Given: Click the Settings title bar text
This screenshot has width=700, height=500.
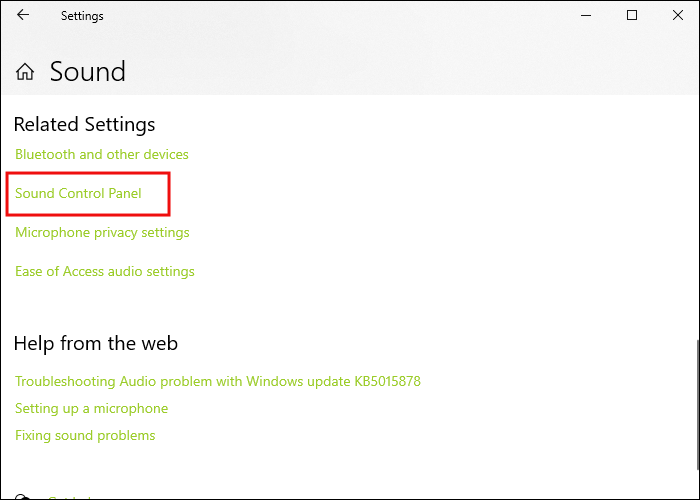Looking at the screenshot, I should (x=82, y=16).
